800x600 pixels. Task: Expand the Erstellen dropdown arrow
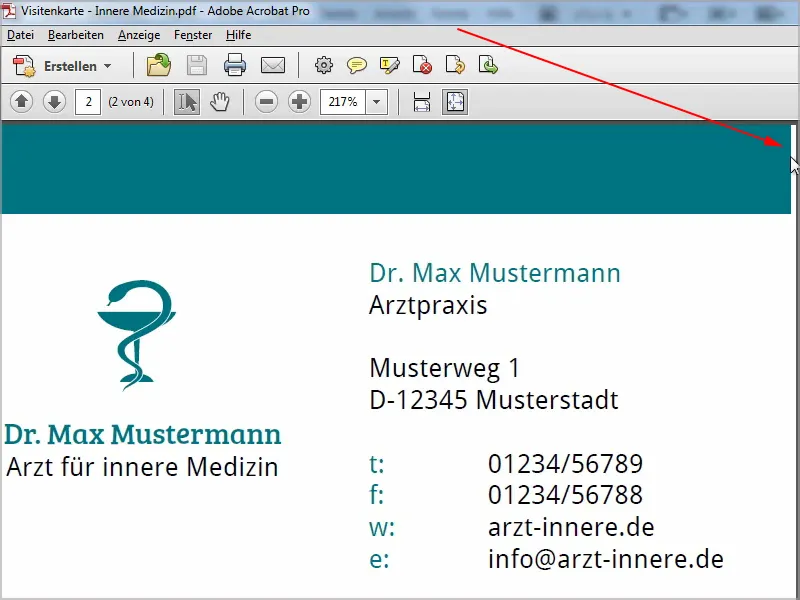tap(107, 66)
